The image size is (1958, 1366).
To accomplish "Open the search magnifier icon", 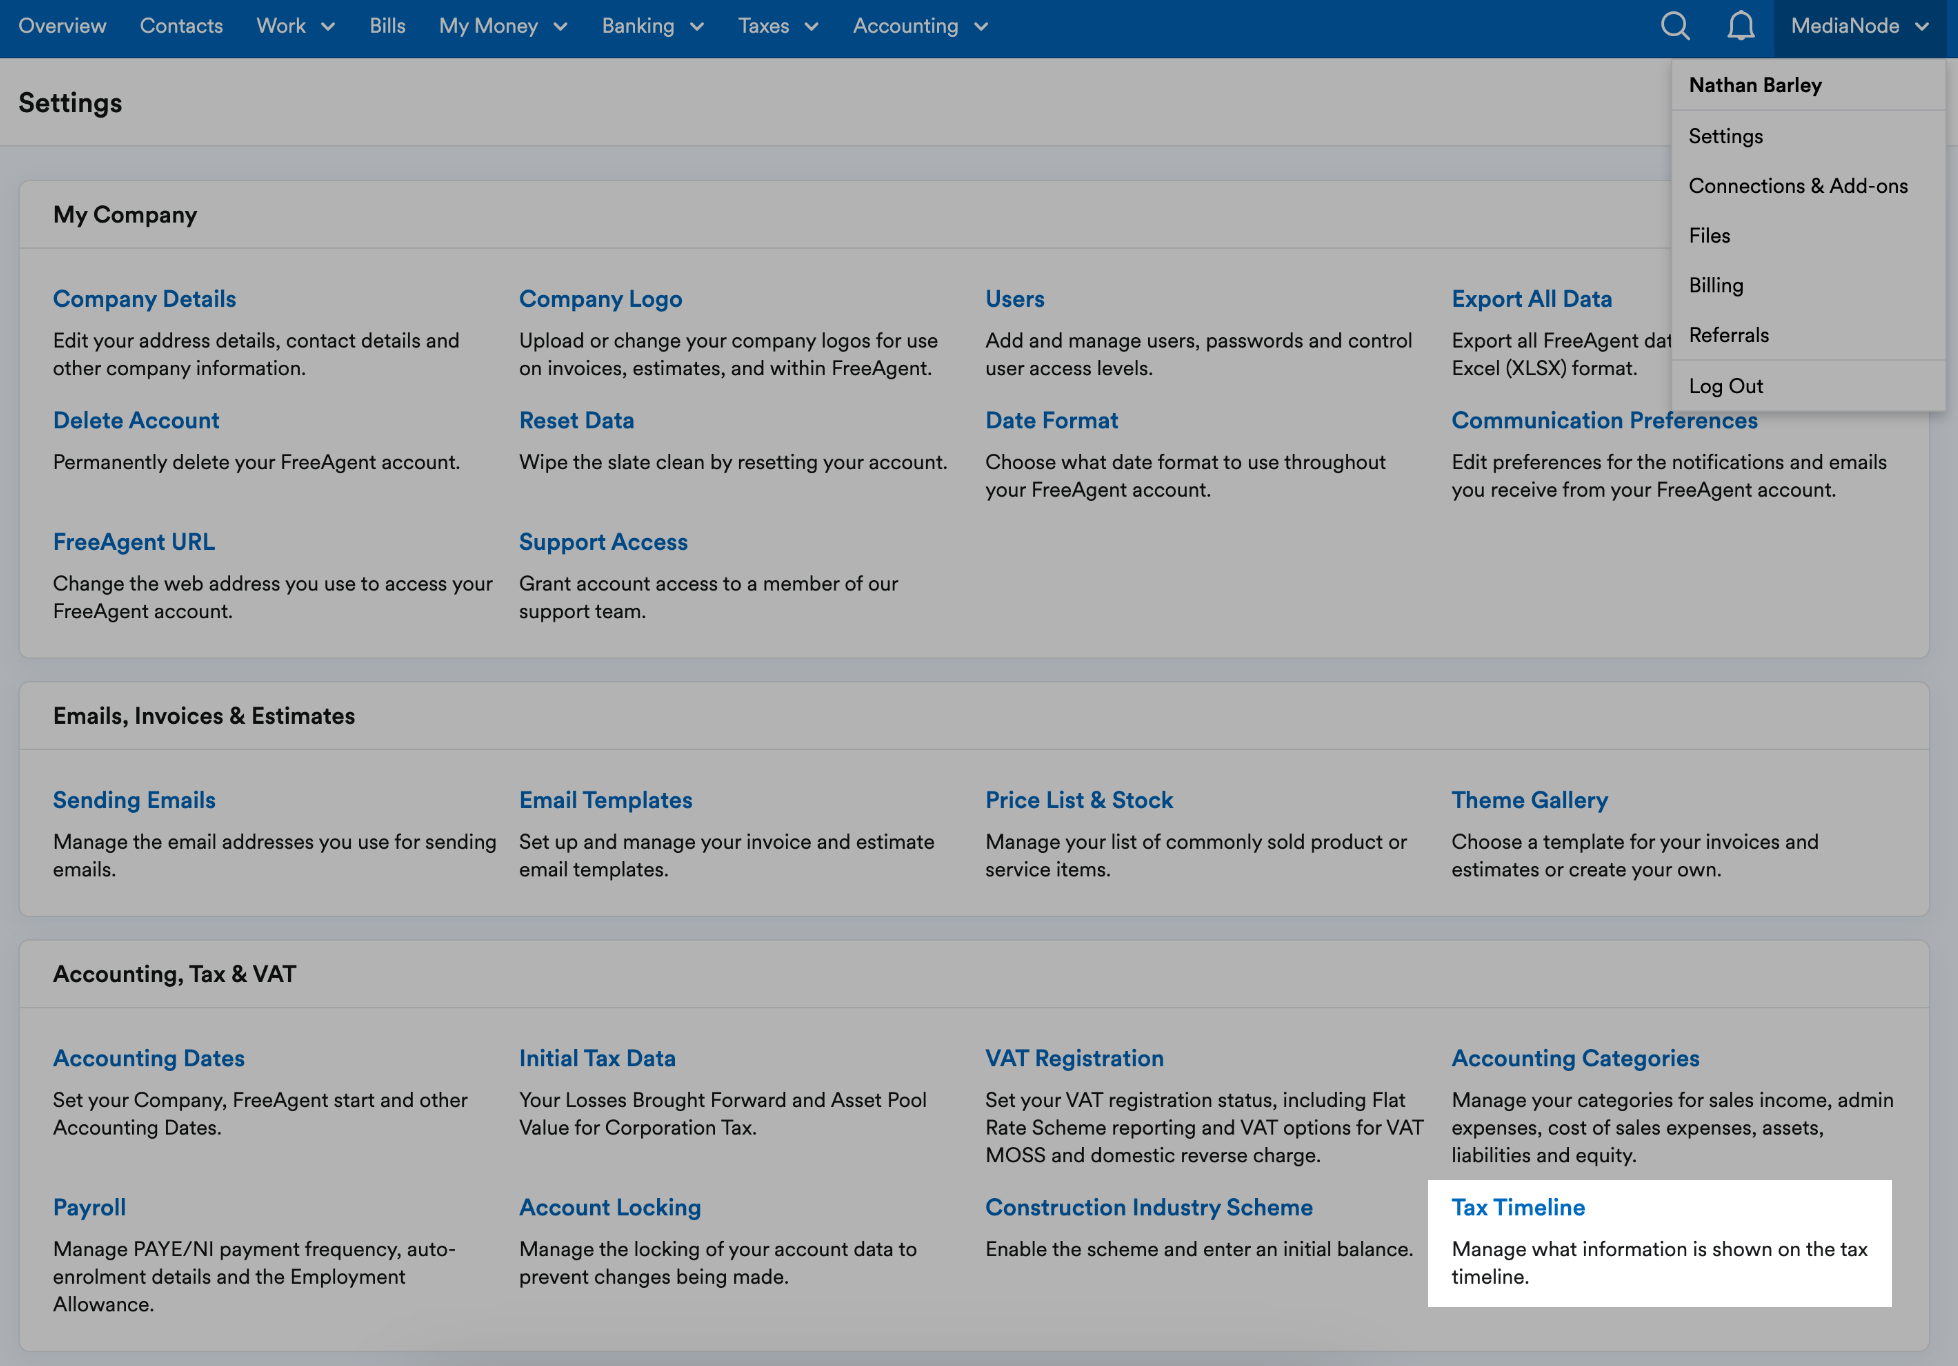I will coord(1675,26).
